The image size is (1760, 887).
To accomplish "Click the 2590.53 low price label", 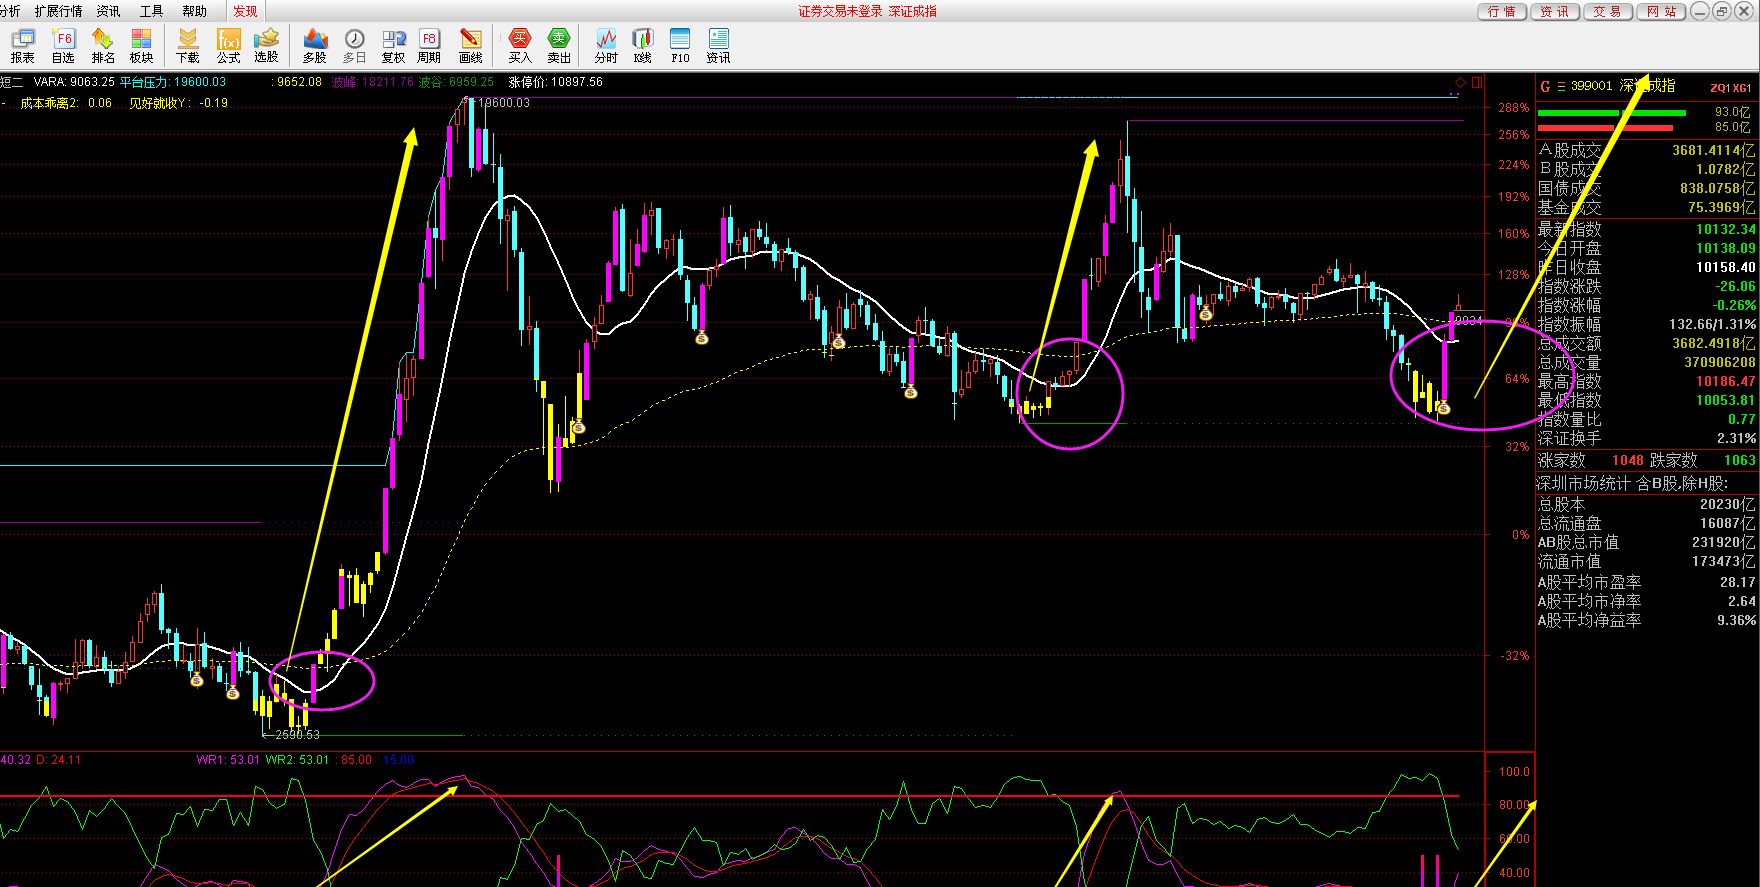I will point(297,735).
